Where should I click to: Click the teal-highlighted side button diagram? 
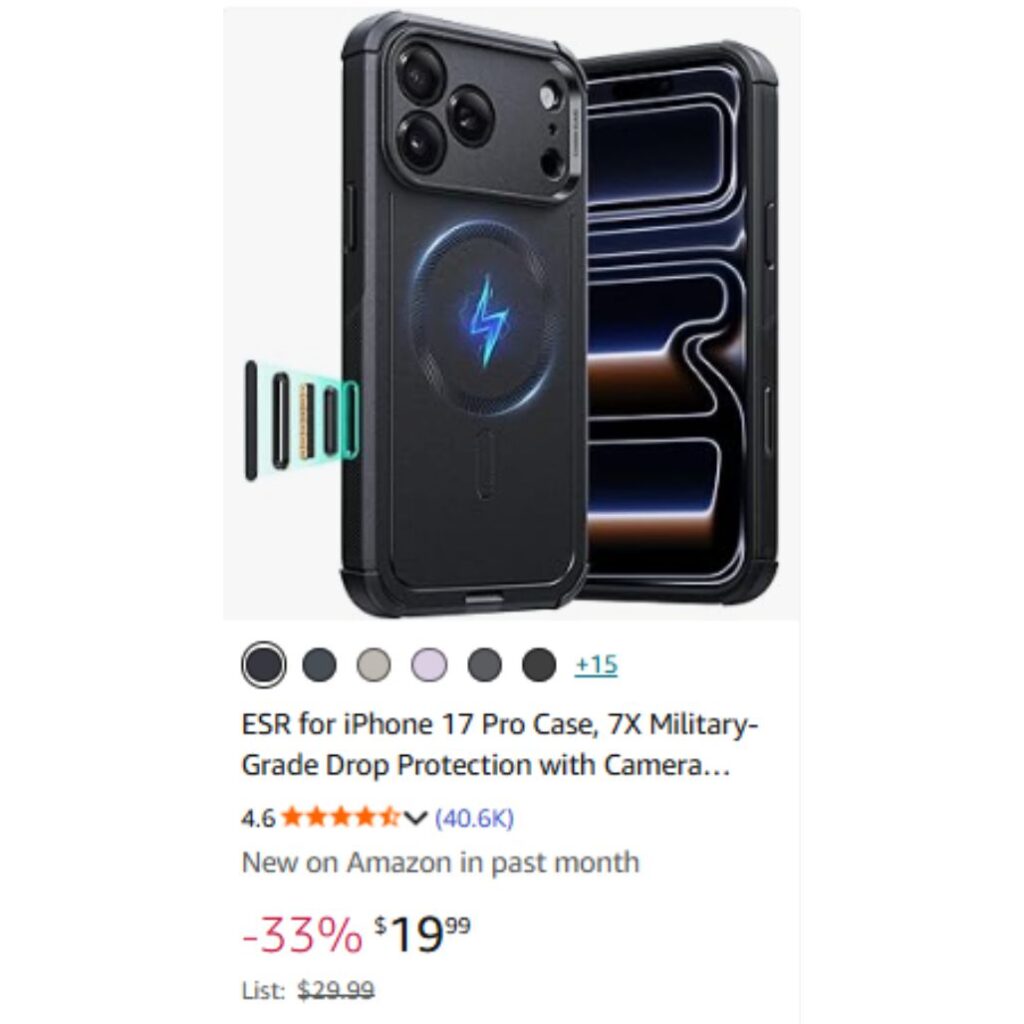click(302, 421)
